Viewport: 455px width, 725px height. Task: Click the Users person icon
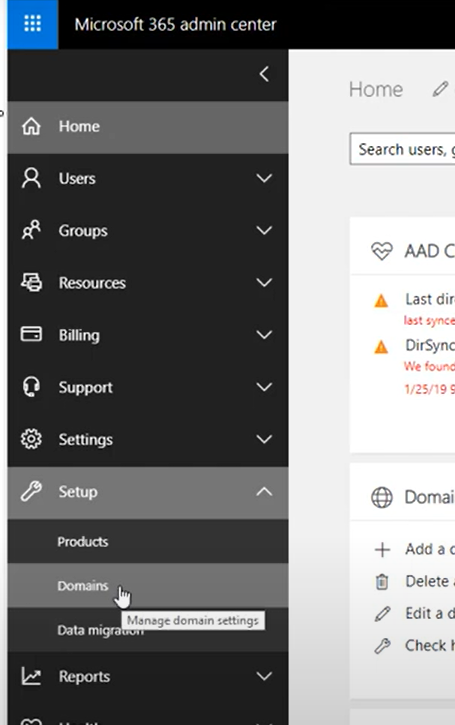tap(31, 178)
